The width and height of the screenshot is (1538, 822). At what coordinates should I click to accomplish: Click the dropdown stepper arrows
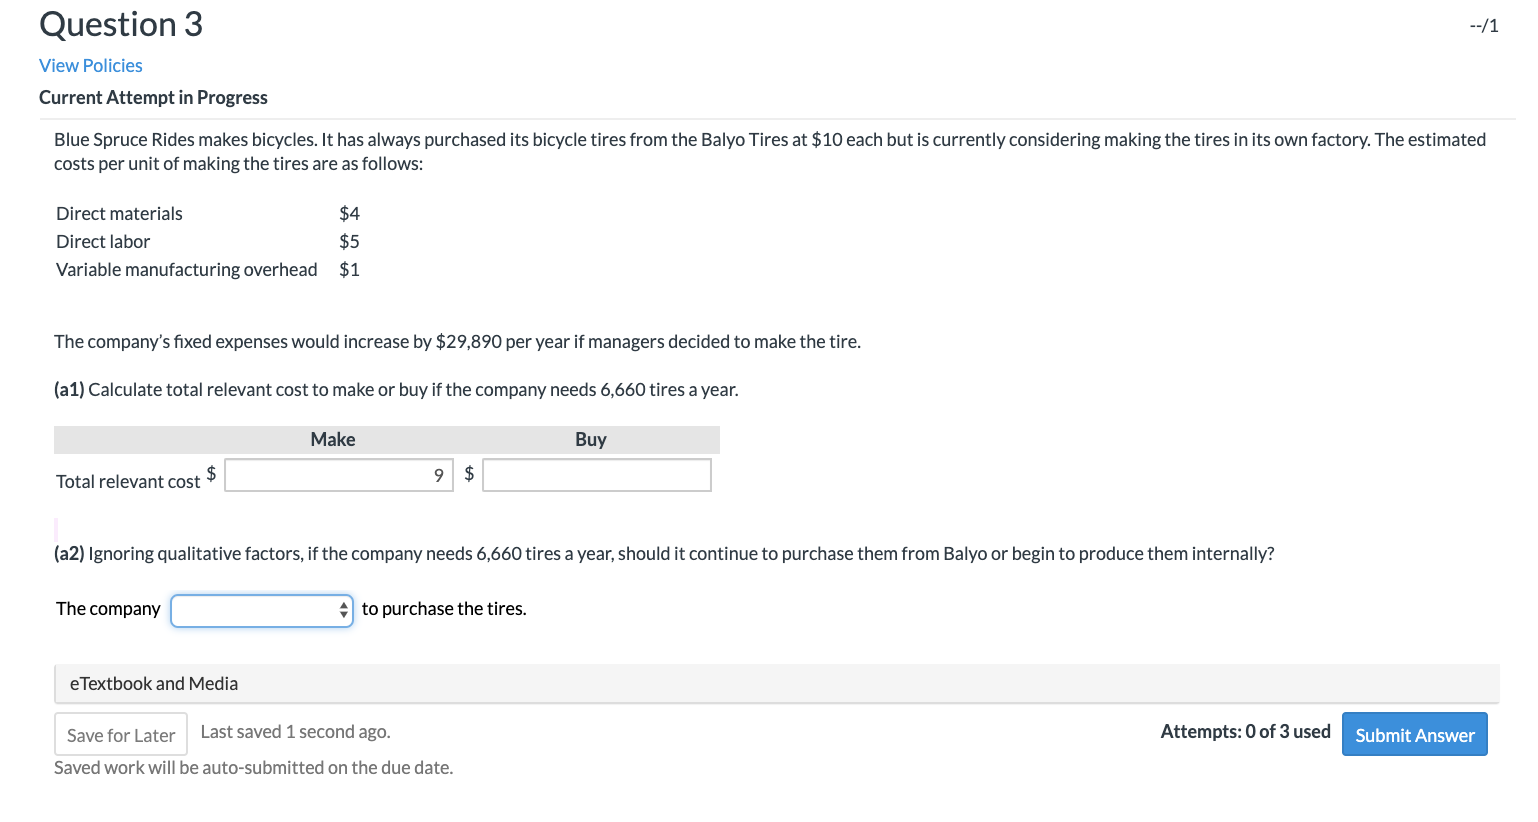point(344,610)
